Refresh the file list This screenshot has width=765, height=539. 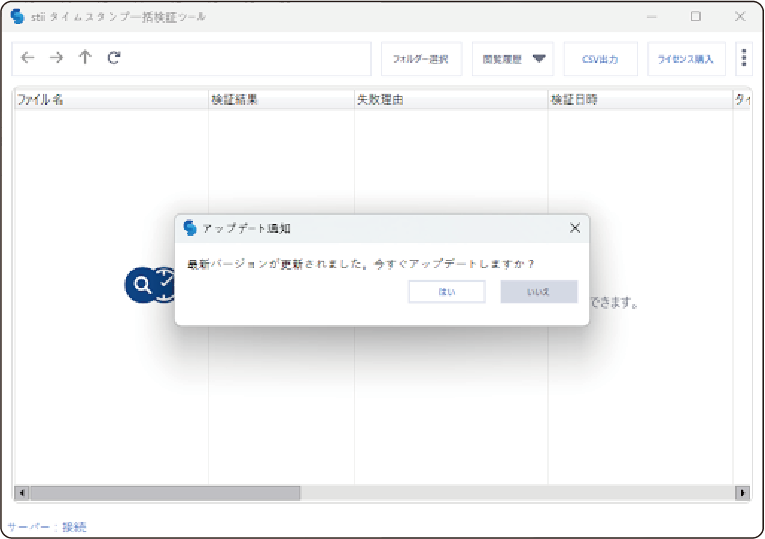click(114, 58)
